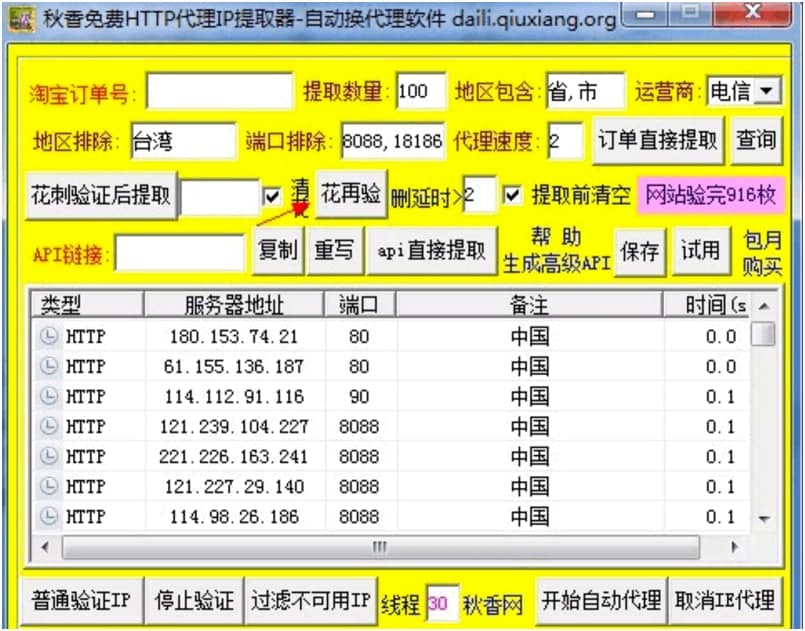Click the 复制 button
This screenshot has width=805, height=631.
278,251
